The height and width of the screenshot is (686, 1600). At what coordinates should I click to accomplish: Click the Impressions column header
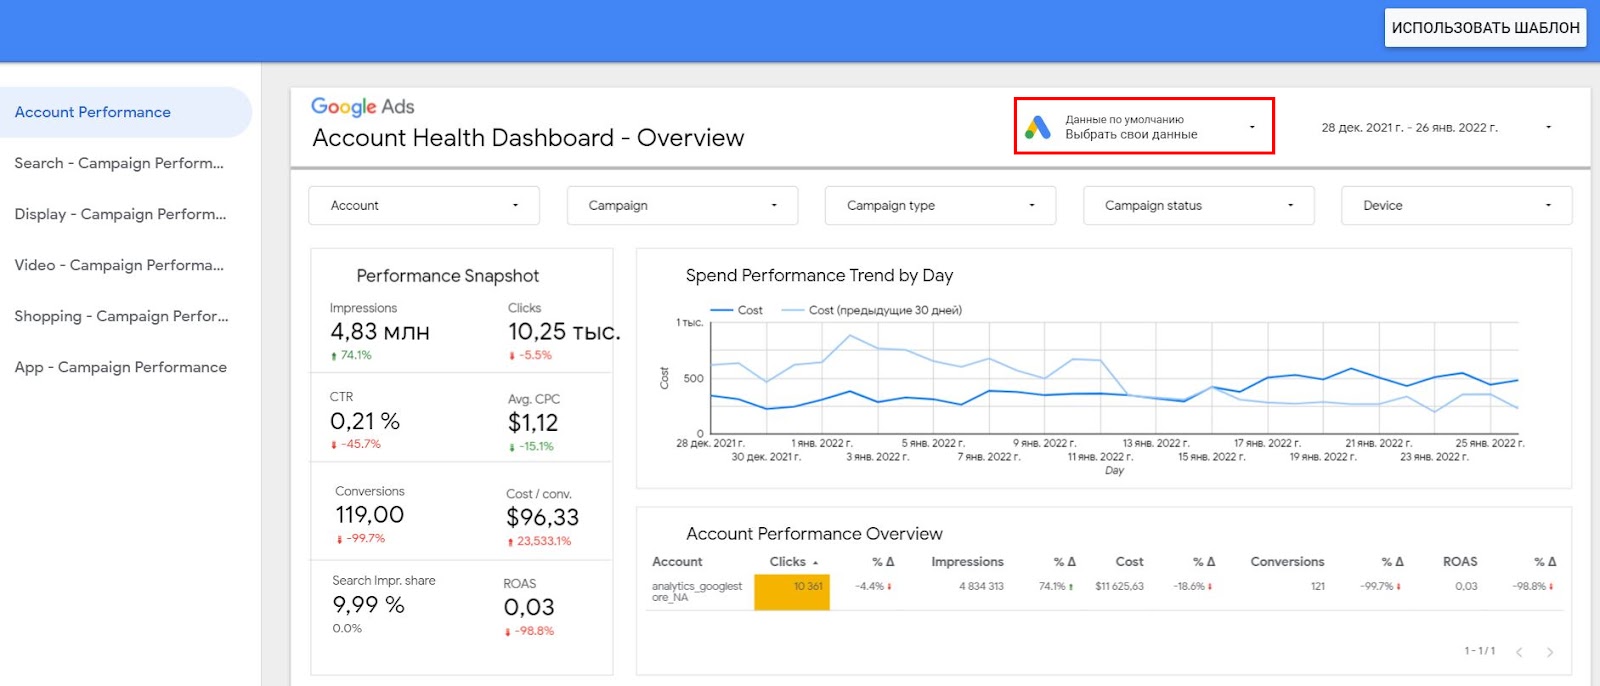click(967, 562)
